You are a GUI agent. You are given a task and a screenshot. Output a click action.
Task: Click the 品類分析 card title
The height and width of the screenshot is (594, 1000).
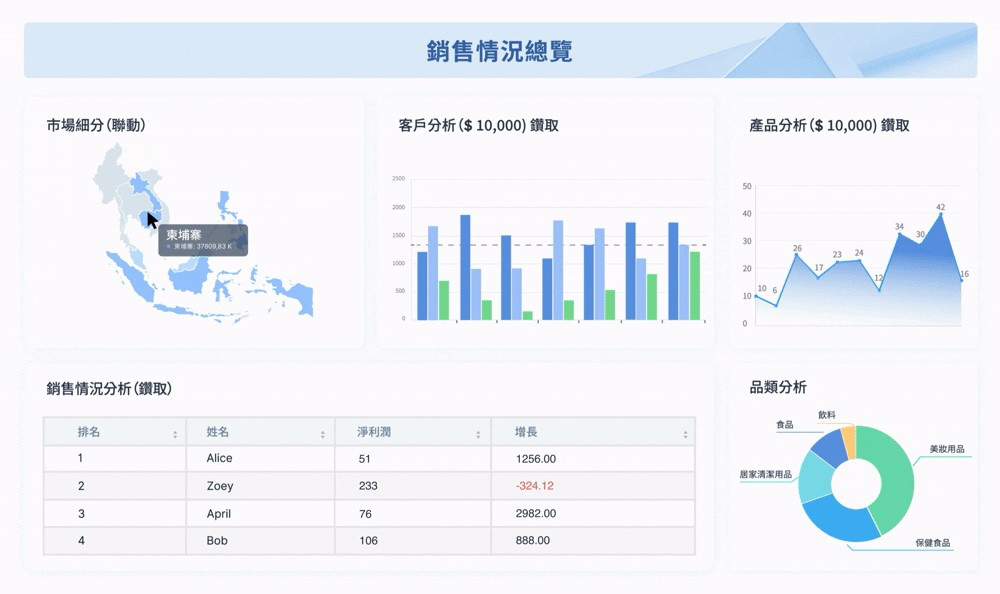pyautogui.click(x=777, y=387)
